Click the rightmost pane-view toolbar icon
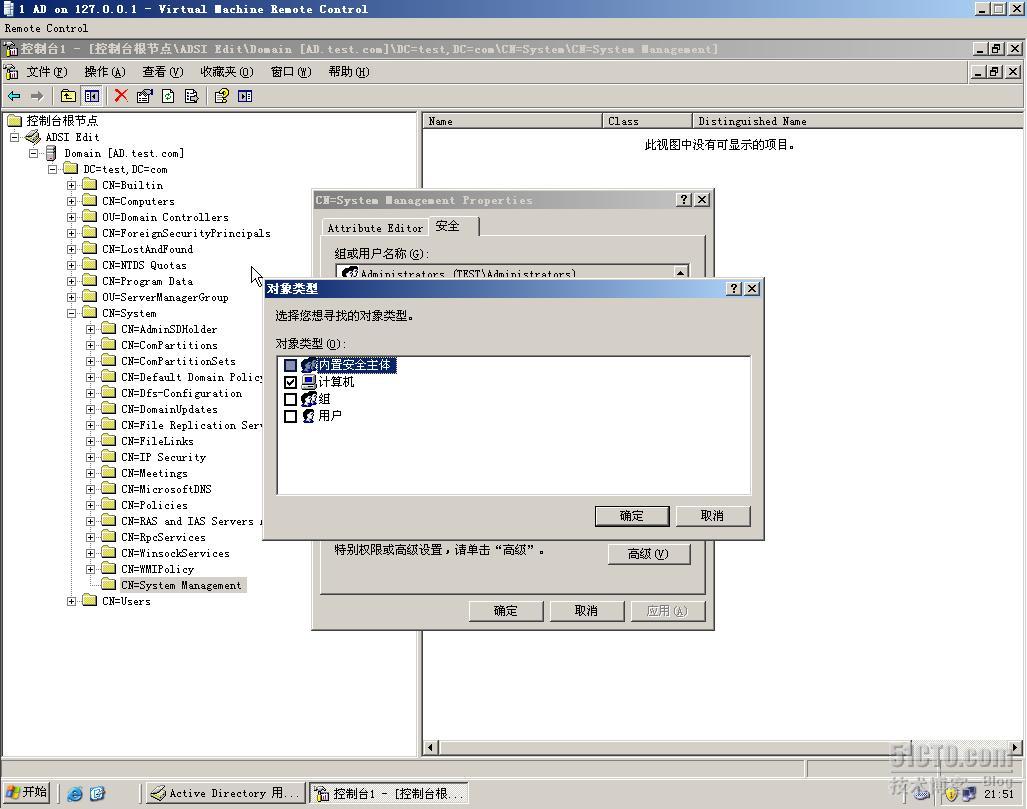The height and width of the screenshot is (809, 1027). [245, 96]
